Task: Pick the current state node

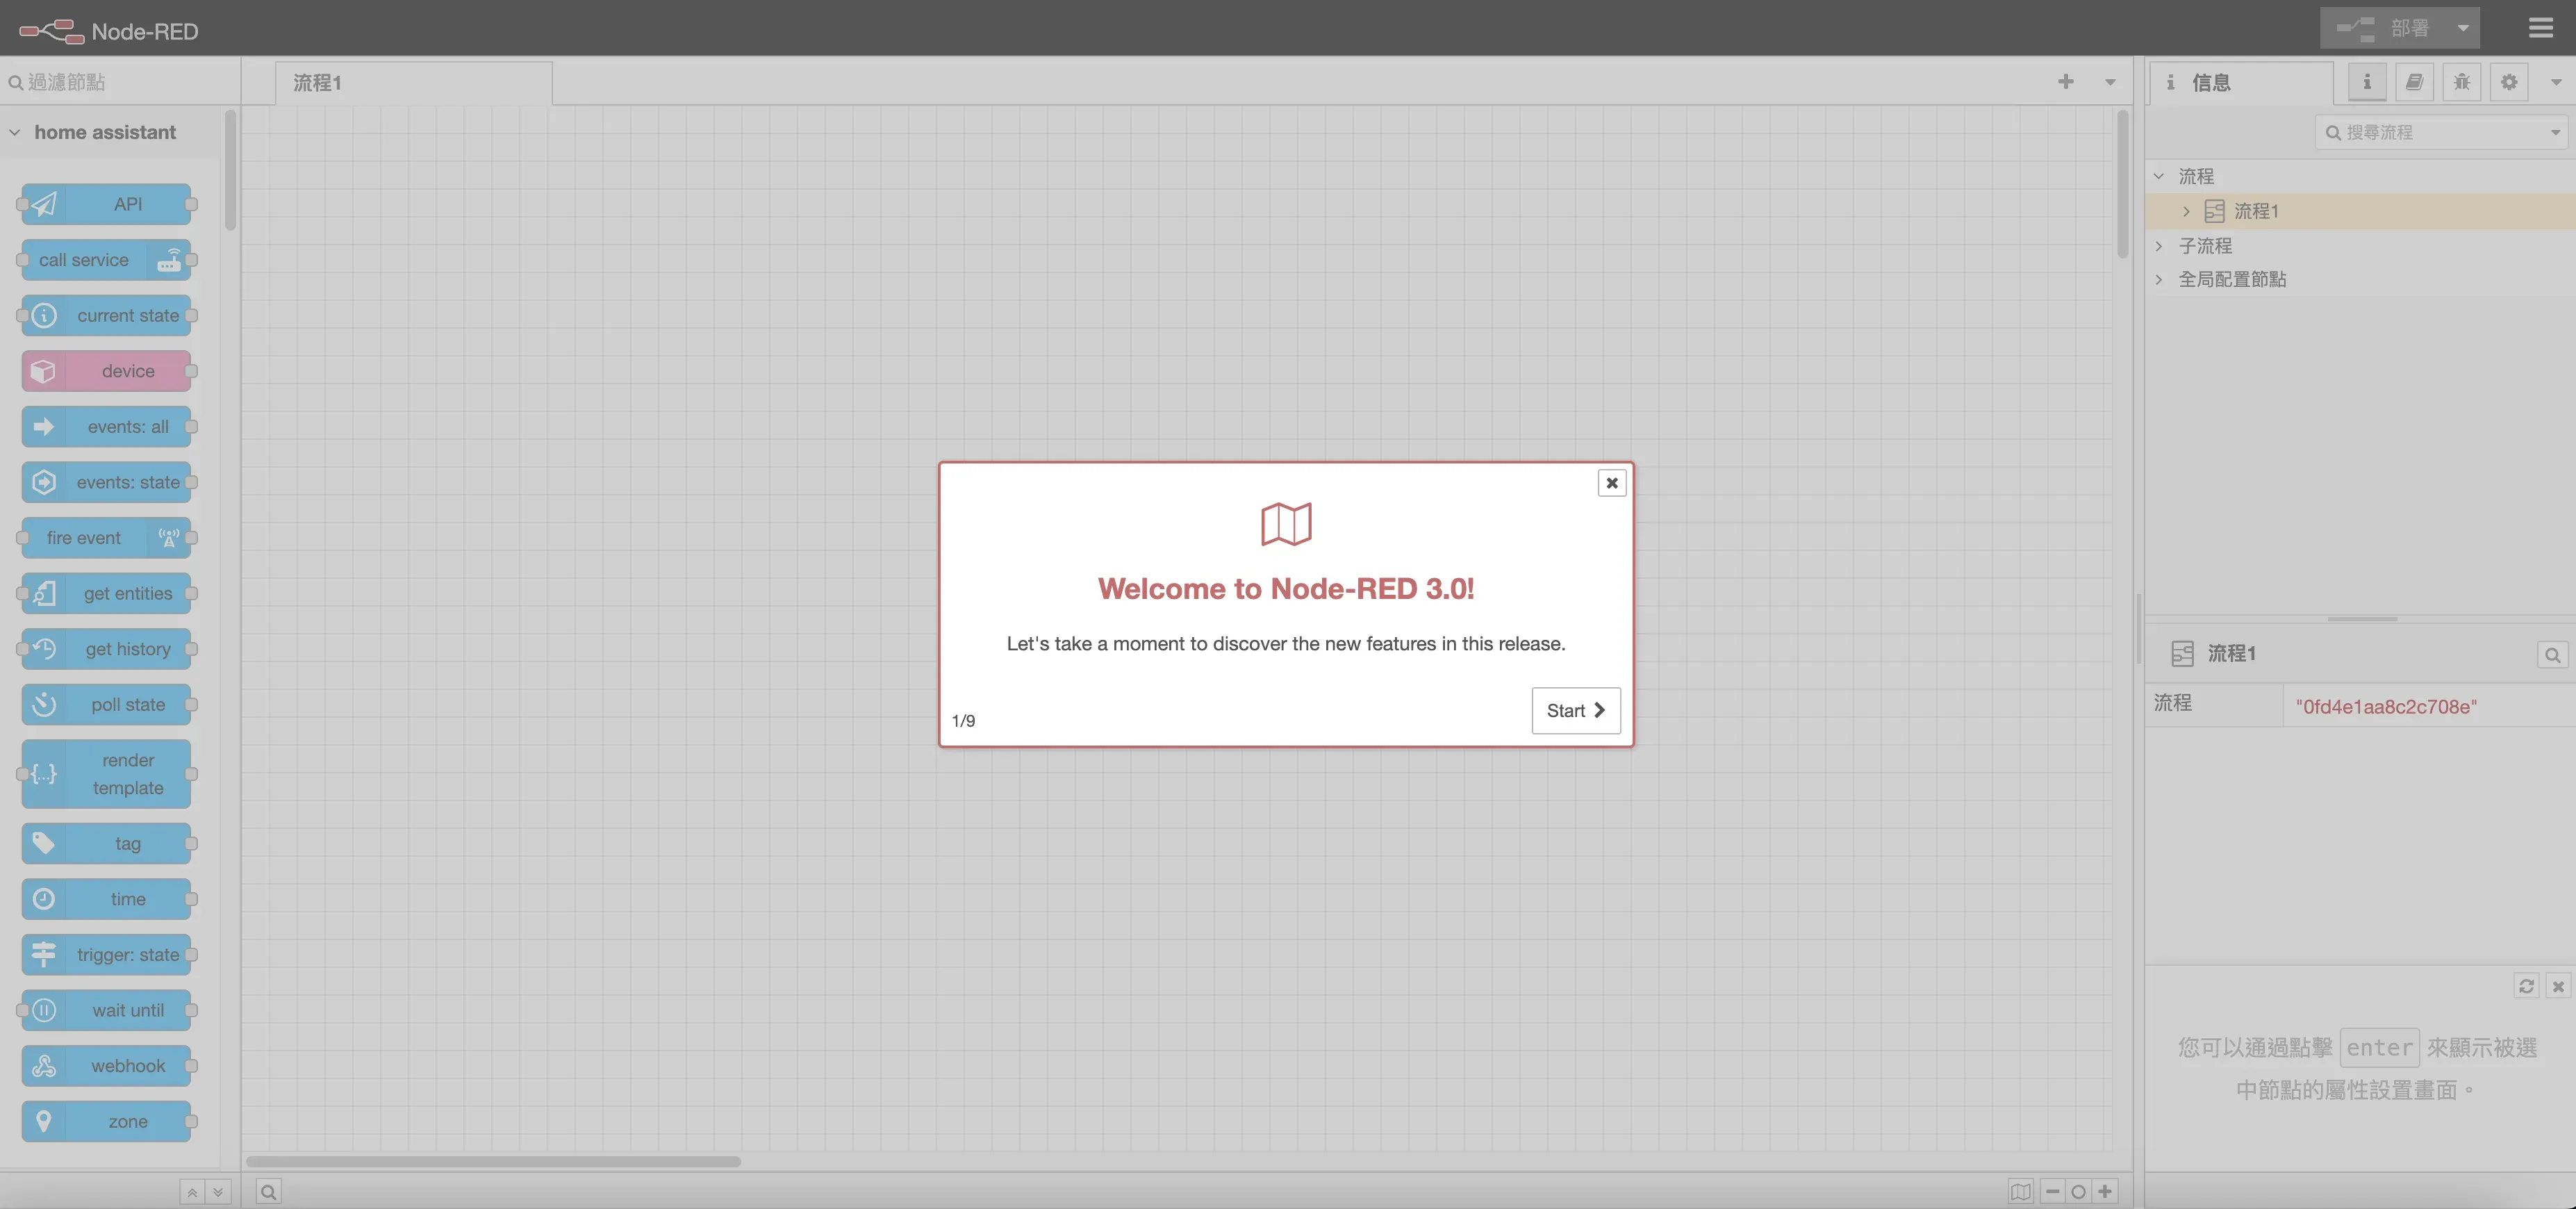Action: click(x=106, y=315)
